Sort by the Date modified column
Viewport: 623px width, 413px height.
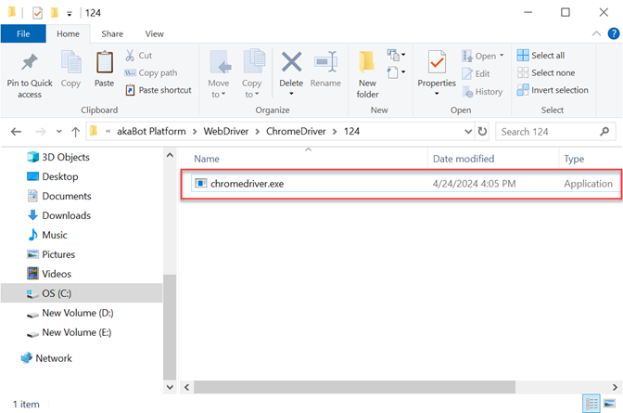pyautogui.click(x=463, y=159)
